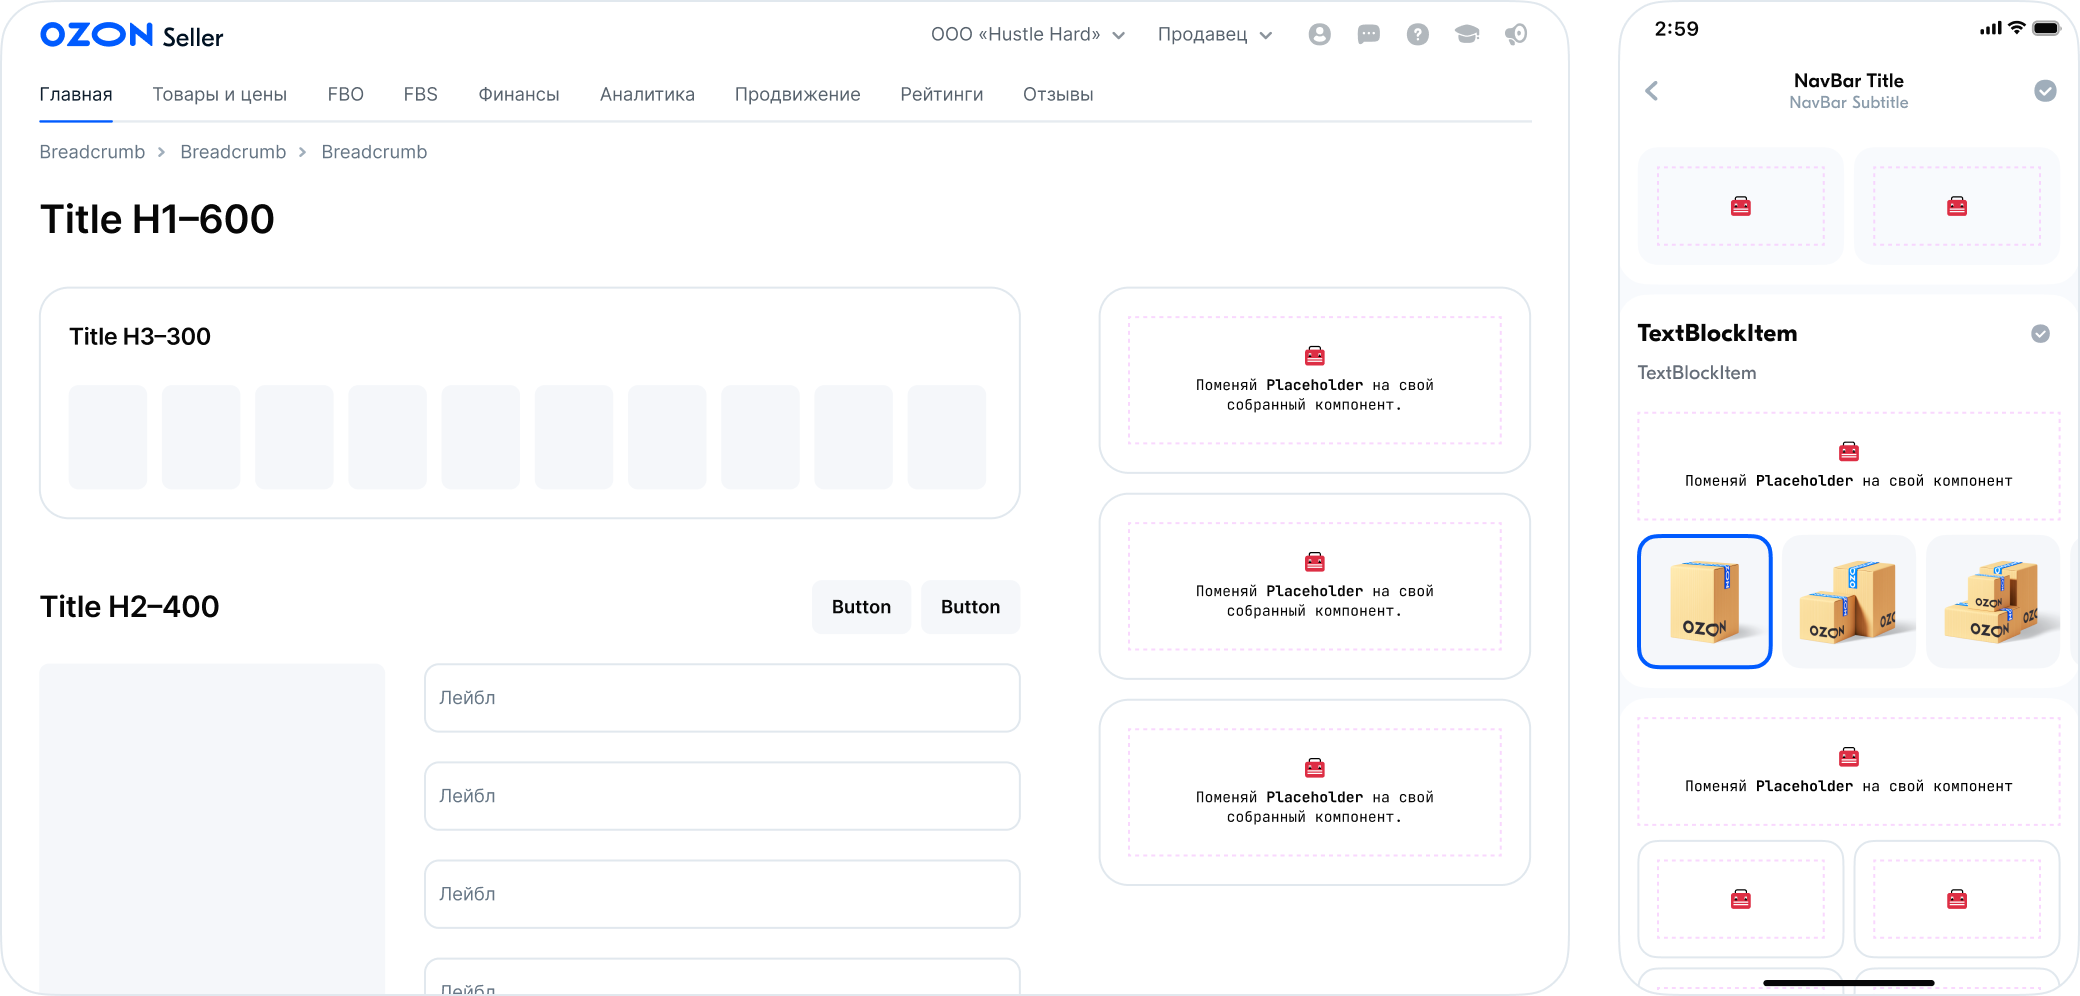Tap the battery icon in mobile status bar
Viewport: 2080px width, 996px height.
[2047, 28]
